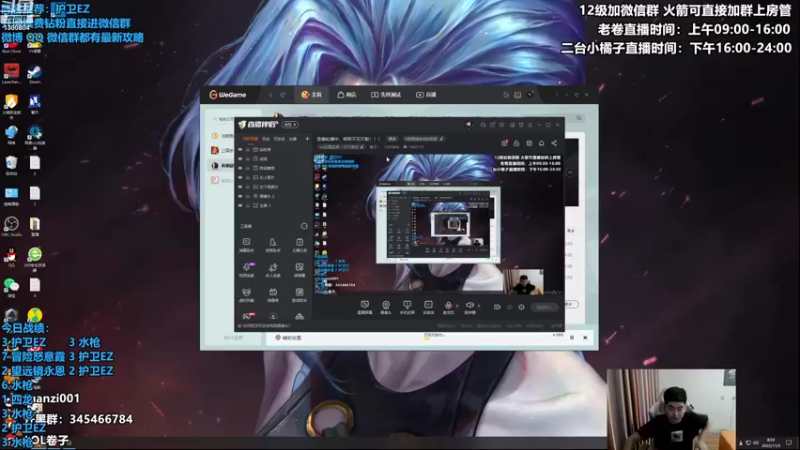Viewport: 800px width, 450px height.
Task: Go back in WeGame navigation
Action: pos(271,95)
